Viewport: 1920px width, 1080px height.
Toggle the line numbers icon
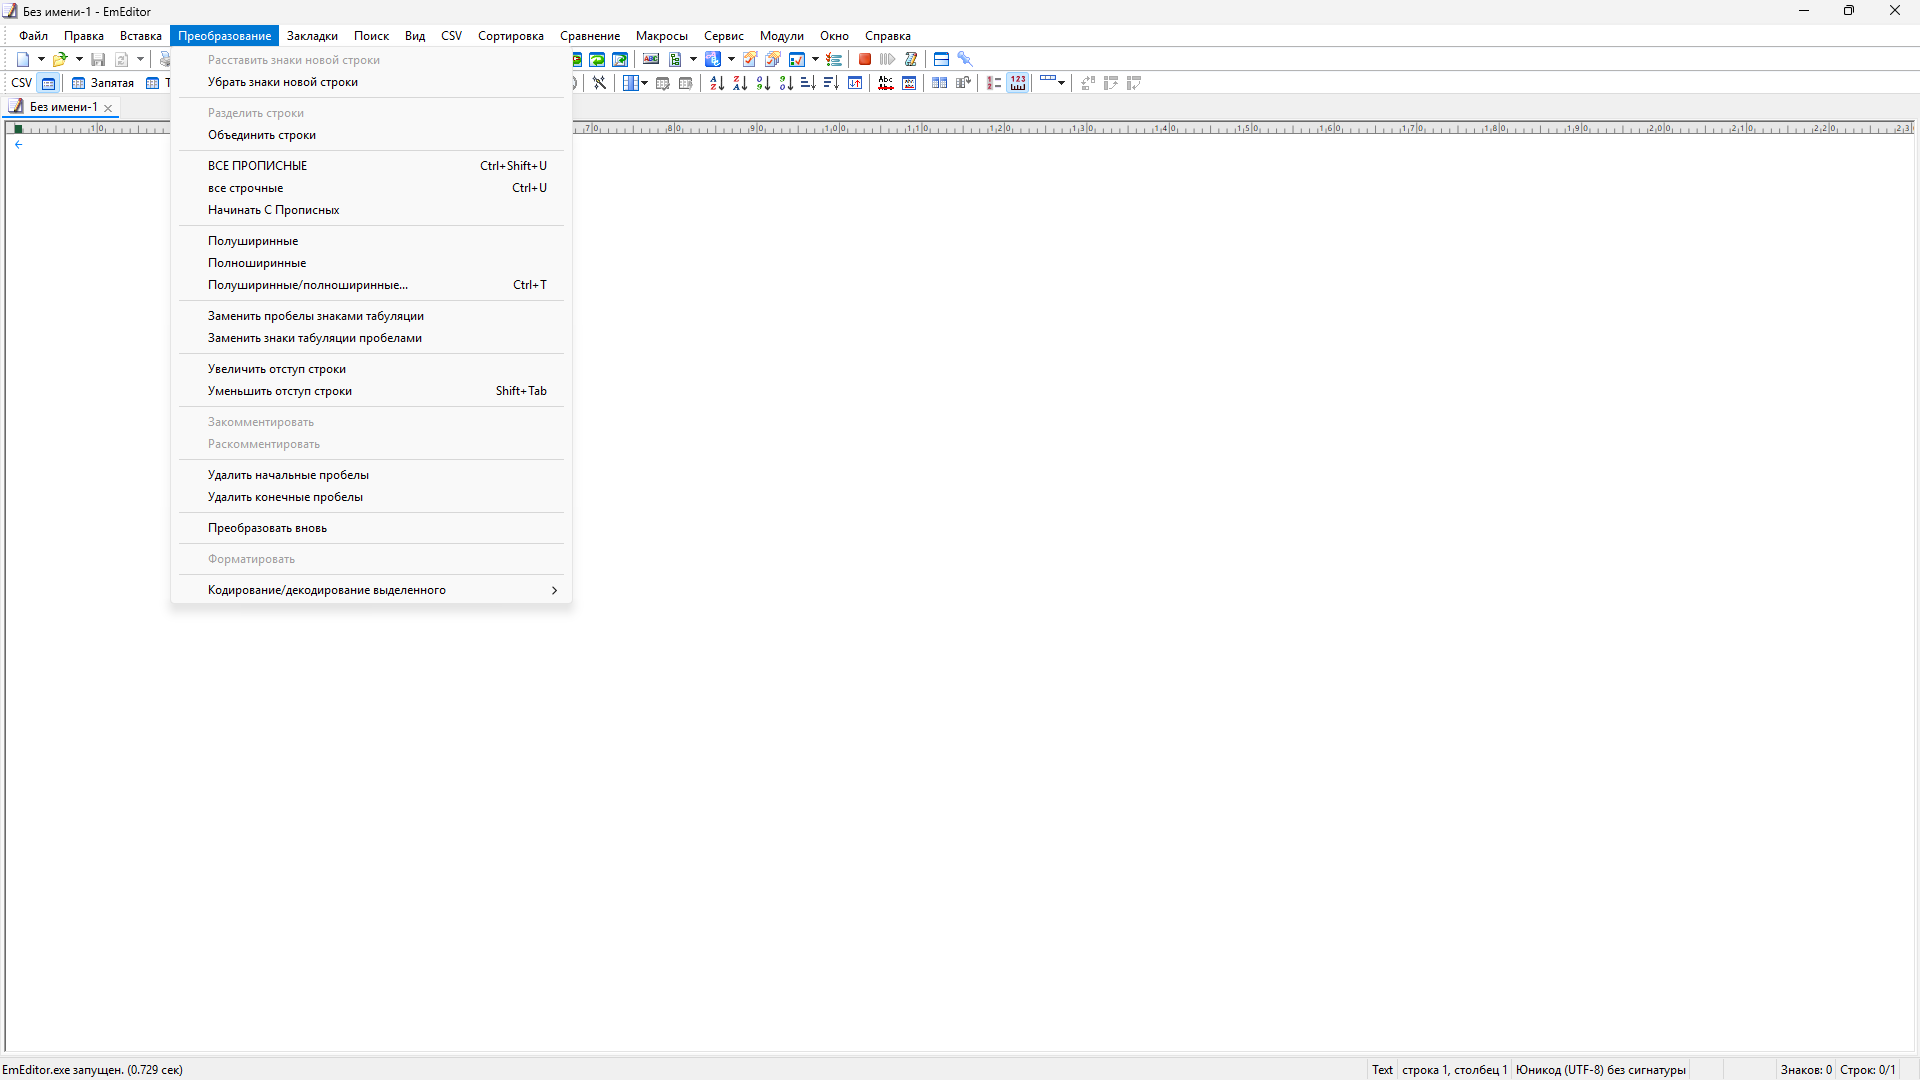tap(994, 84)
